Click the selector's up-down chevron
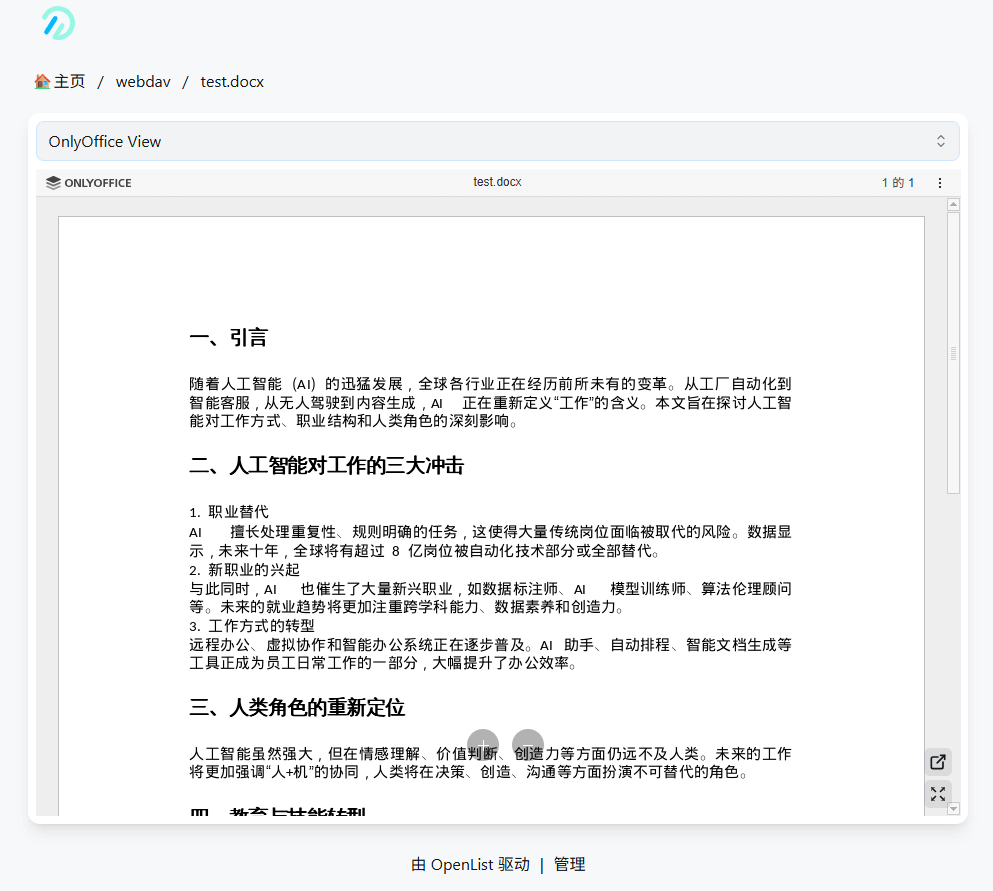This screenshot has height=891, width=993. point(941,141)
